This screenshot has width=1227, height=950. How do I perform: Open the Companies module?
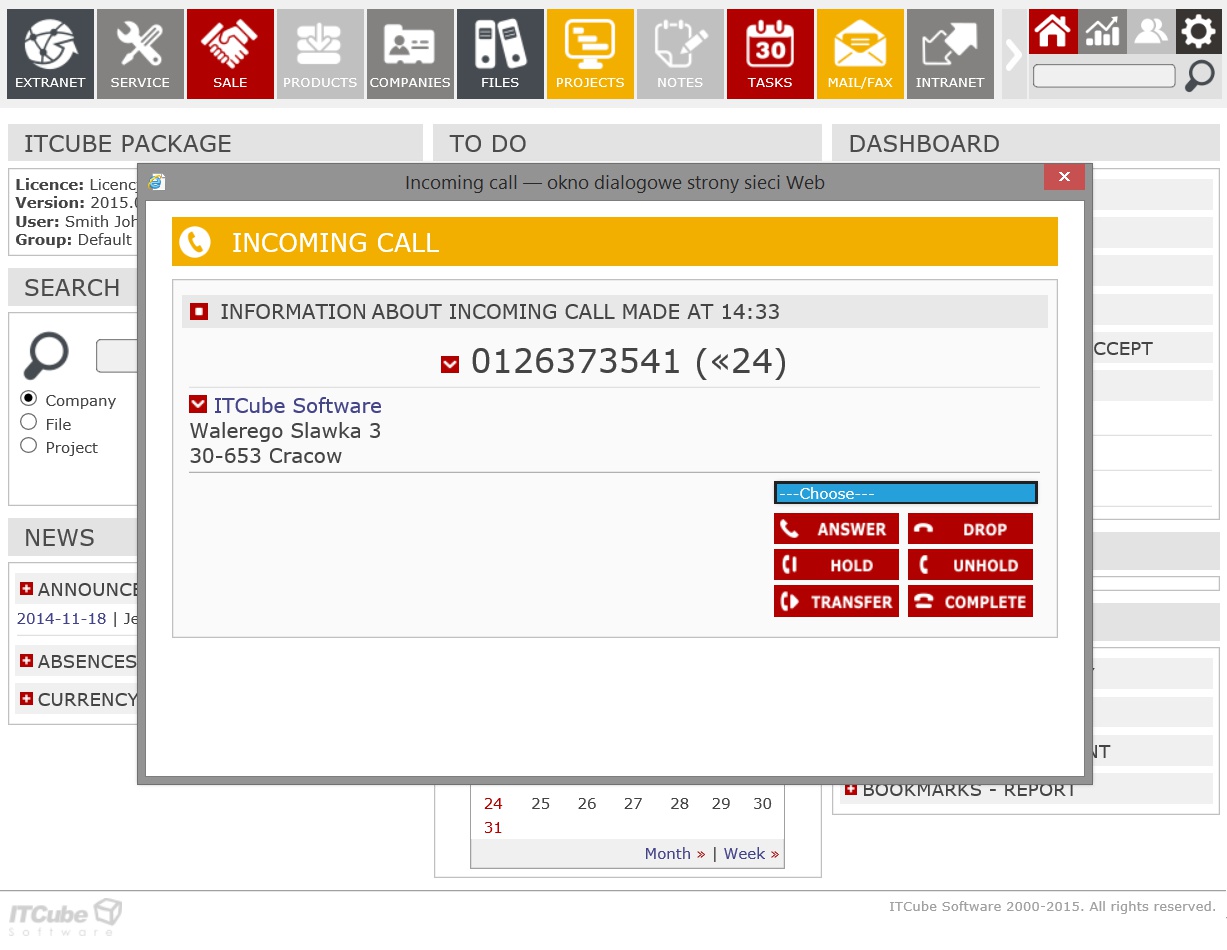click(410, 54)
